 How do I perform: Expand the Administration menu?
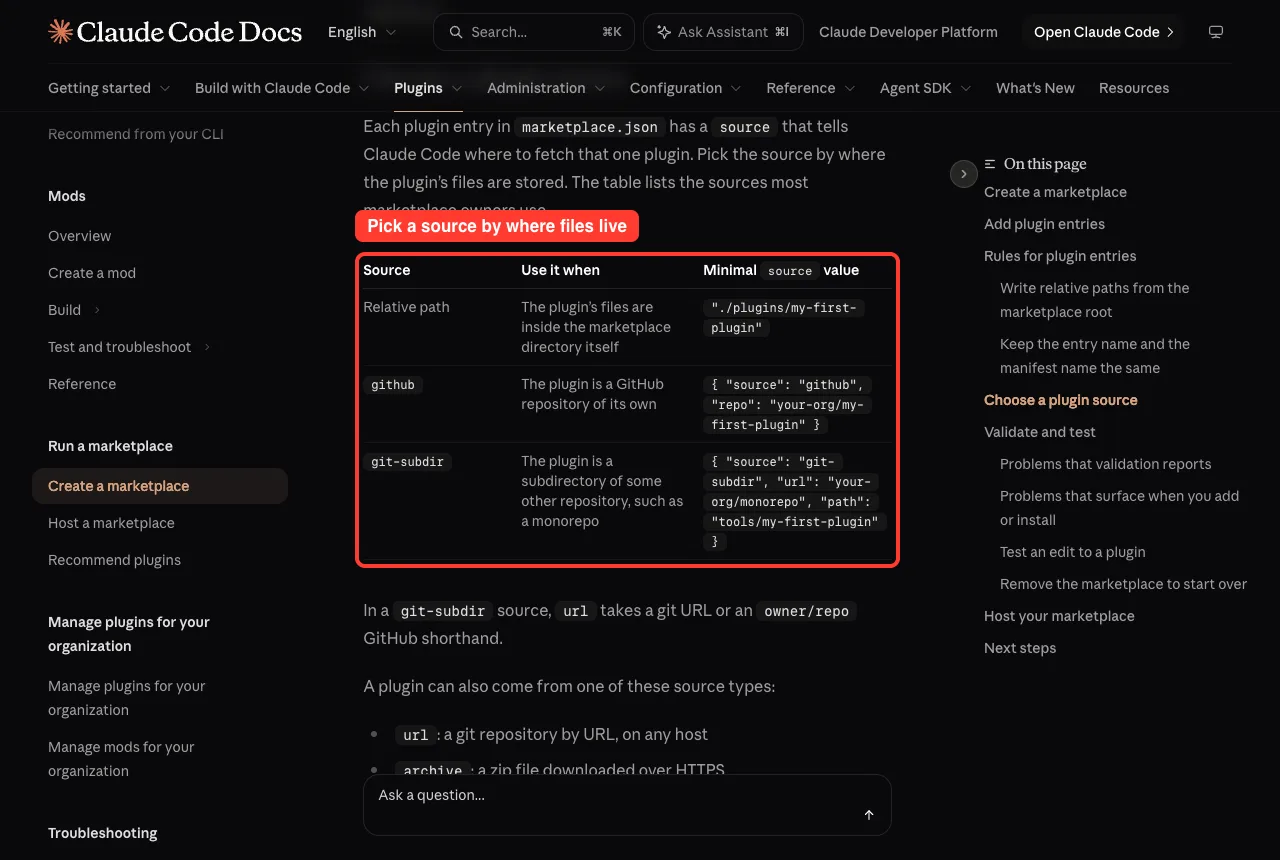[546, 88]
